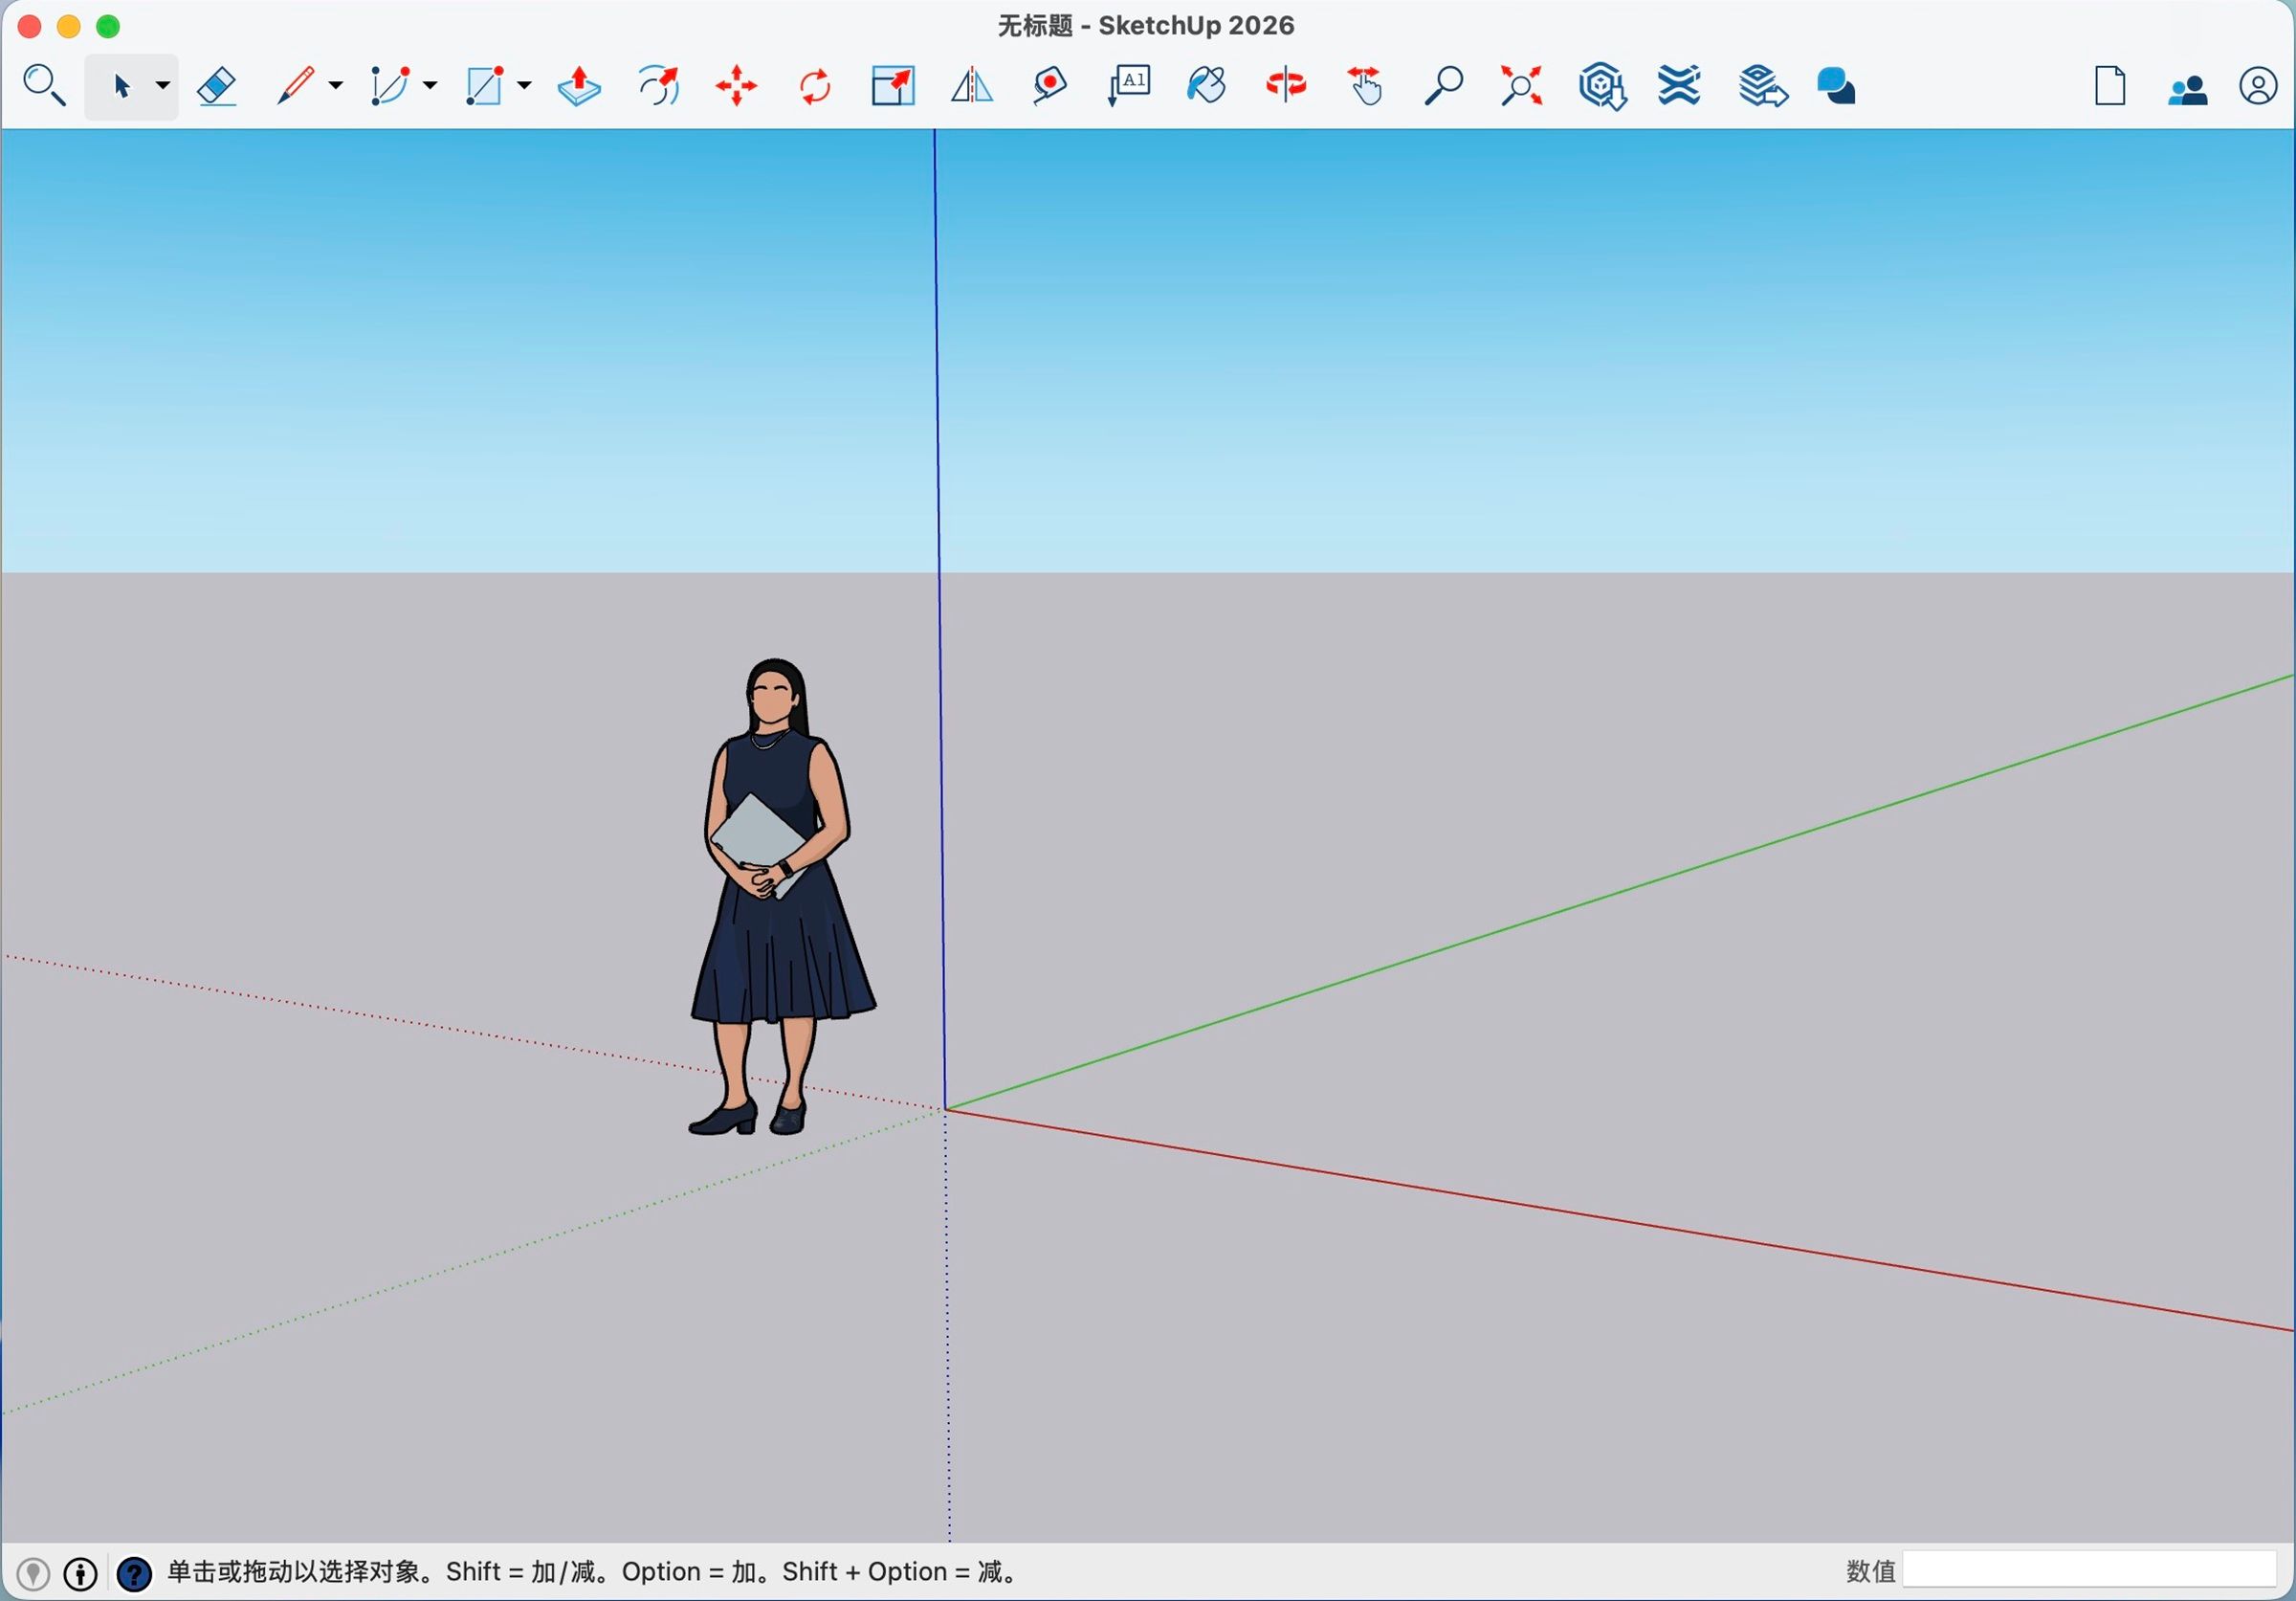The width and height of the screenshot is (2296, 1601).
Task: Open the user account profile icon
Action: pyautogui.click(x=2257, y=87)
